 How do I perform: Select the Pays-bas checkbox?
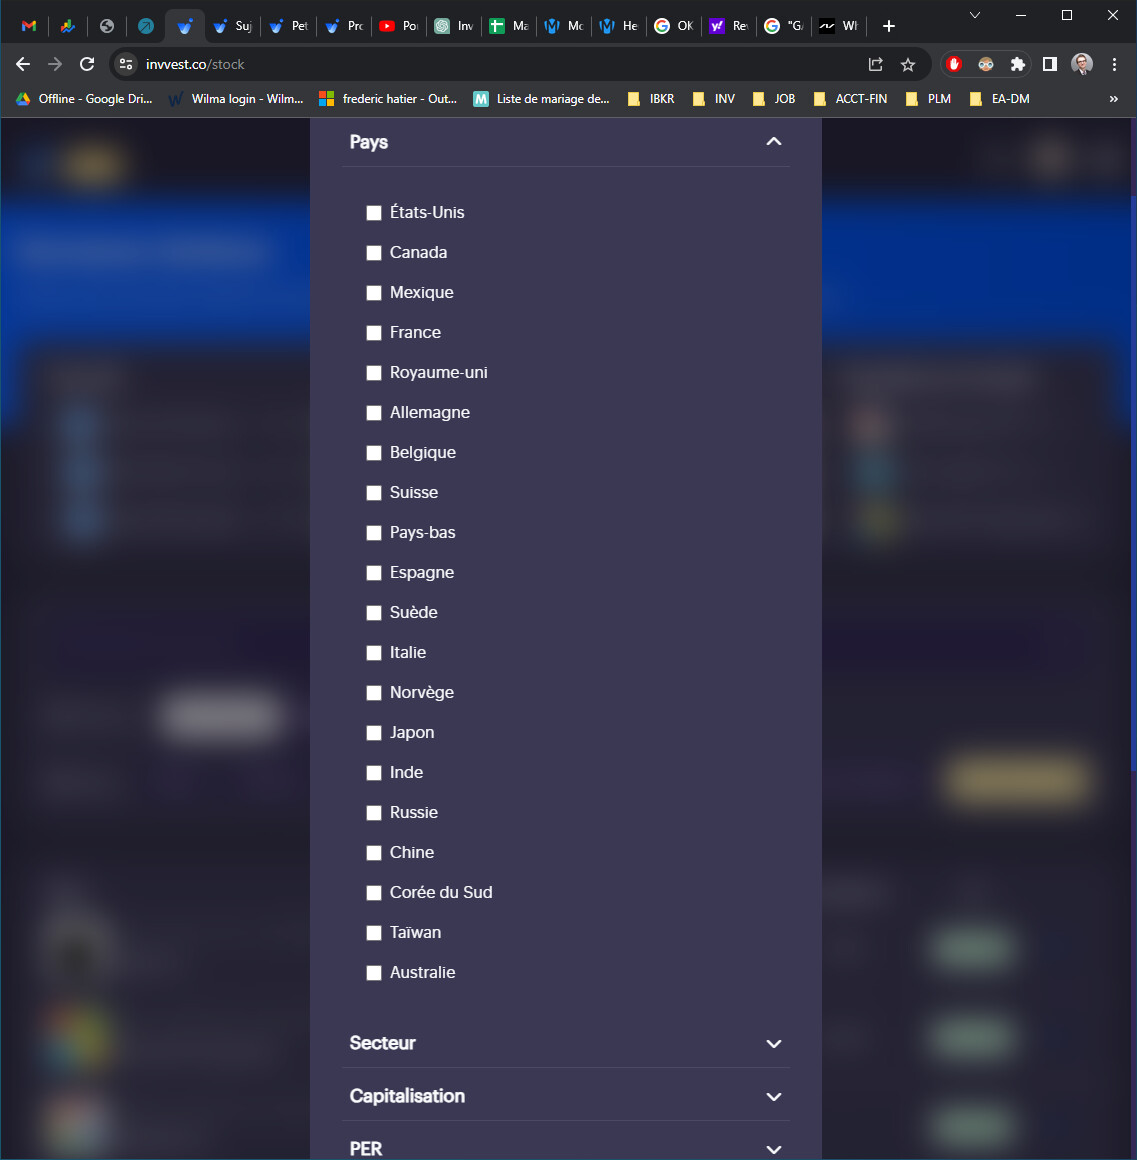[374, 533]
